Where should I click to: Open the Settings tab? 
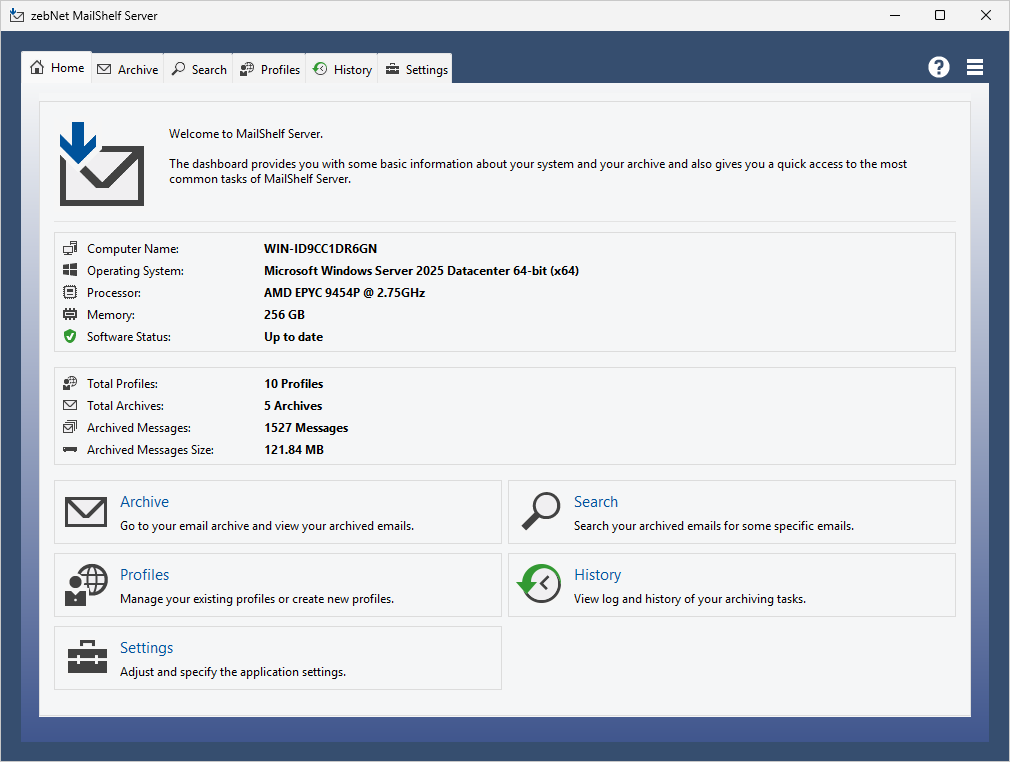click(x=416, y=69)
